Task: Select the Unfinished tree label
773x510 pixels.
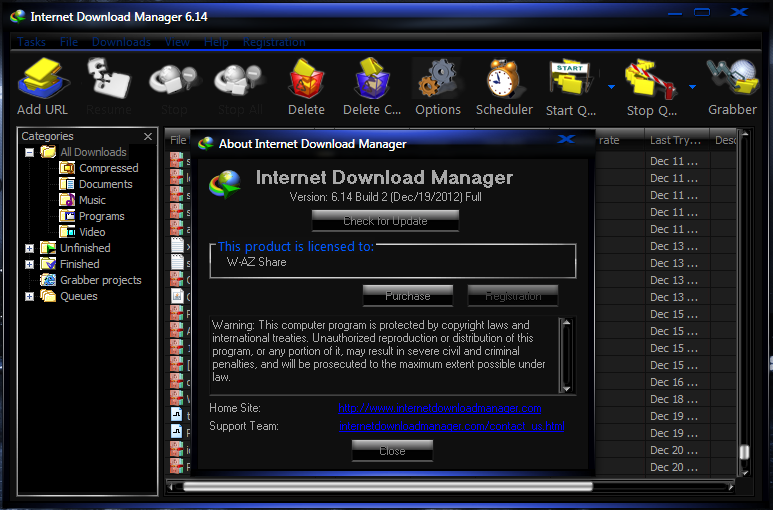Action: click(85, 248)
